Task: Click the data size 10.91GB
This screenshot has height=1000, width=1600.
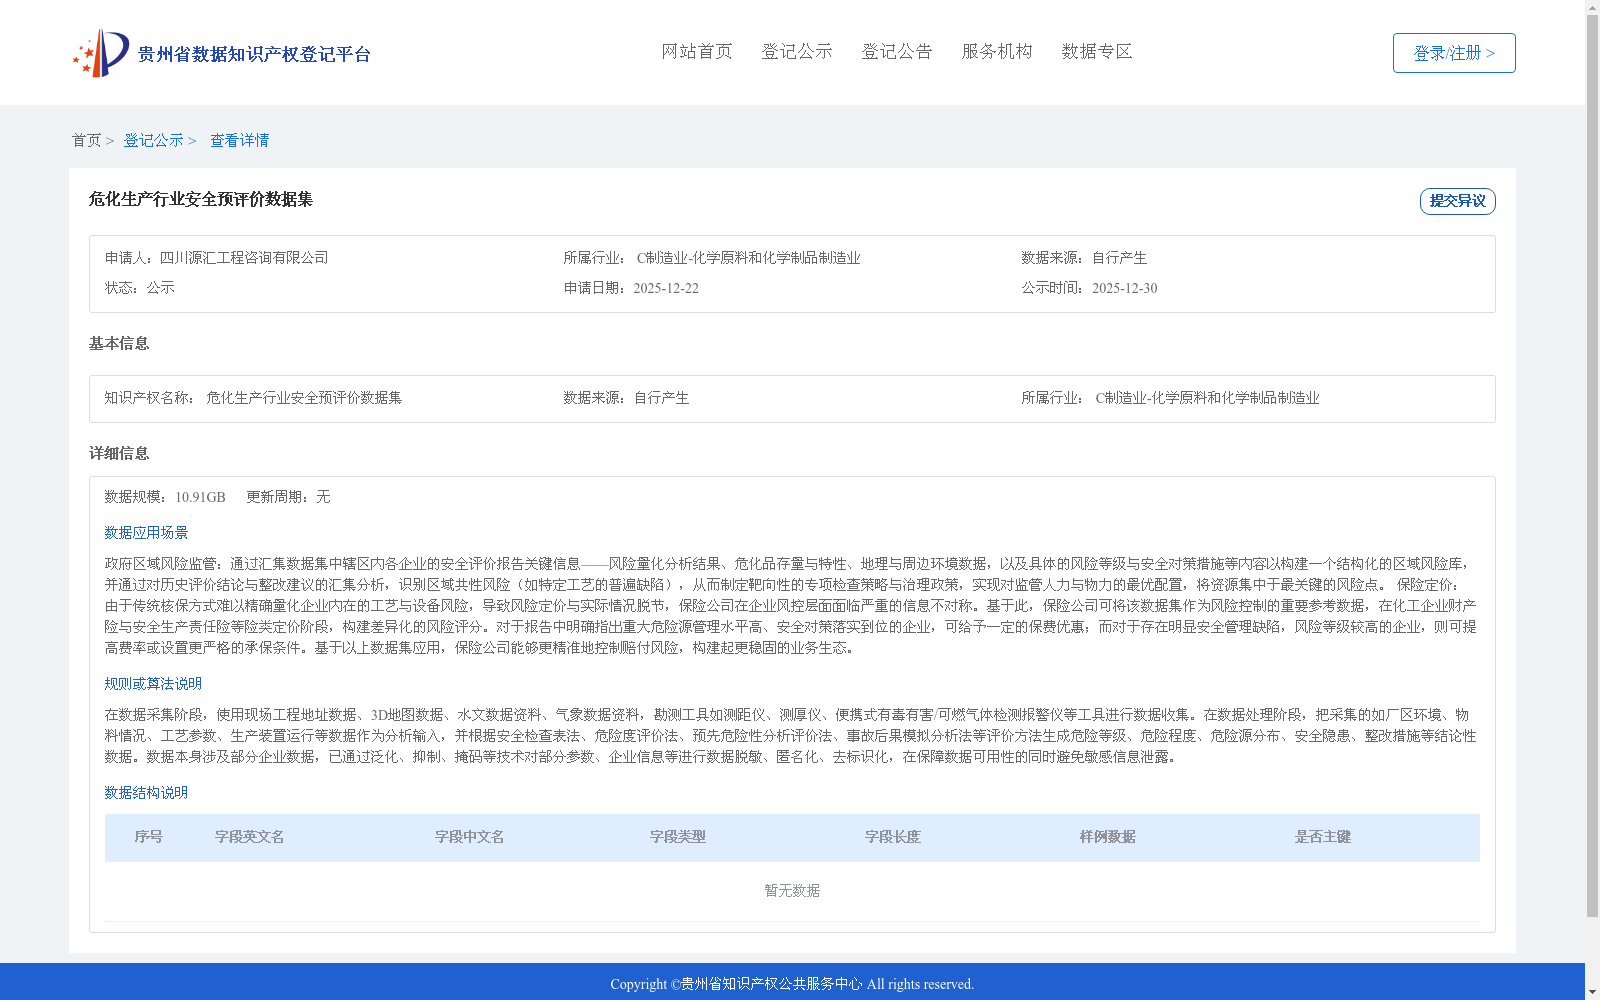Action: 200,497
